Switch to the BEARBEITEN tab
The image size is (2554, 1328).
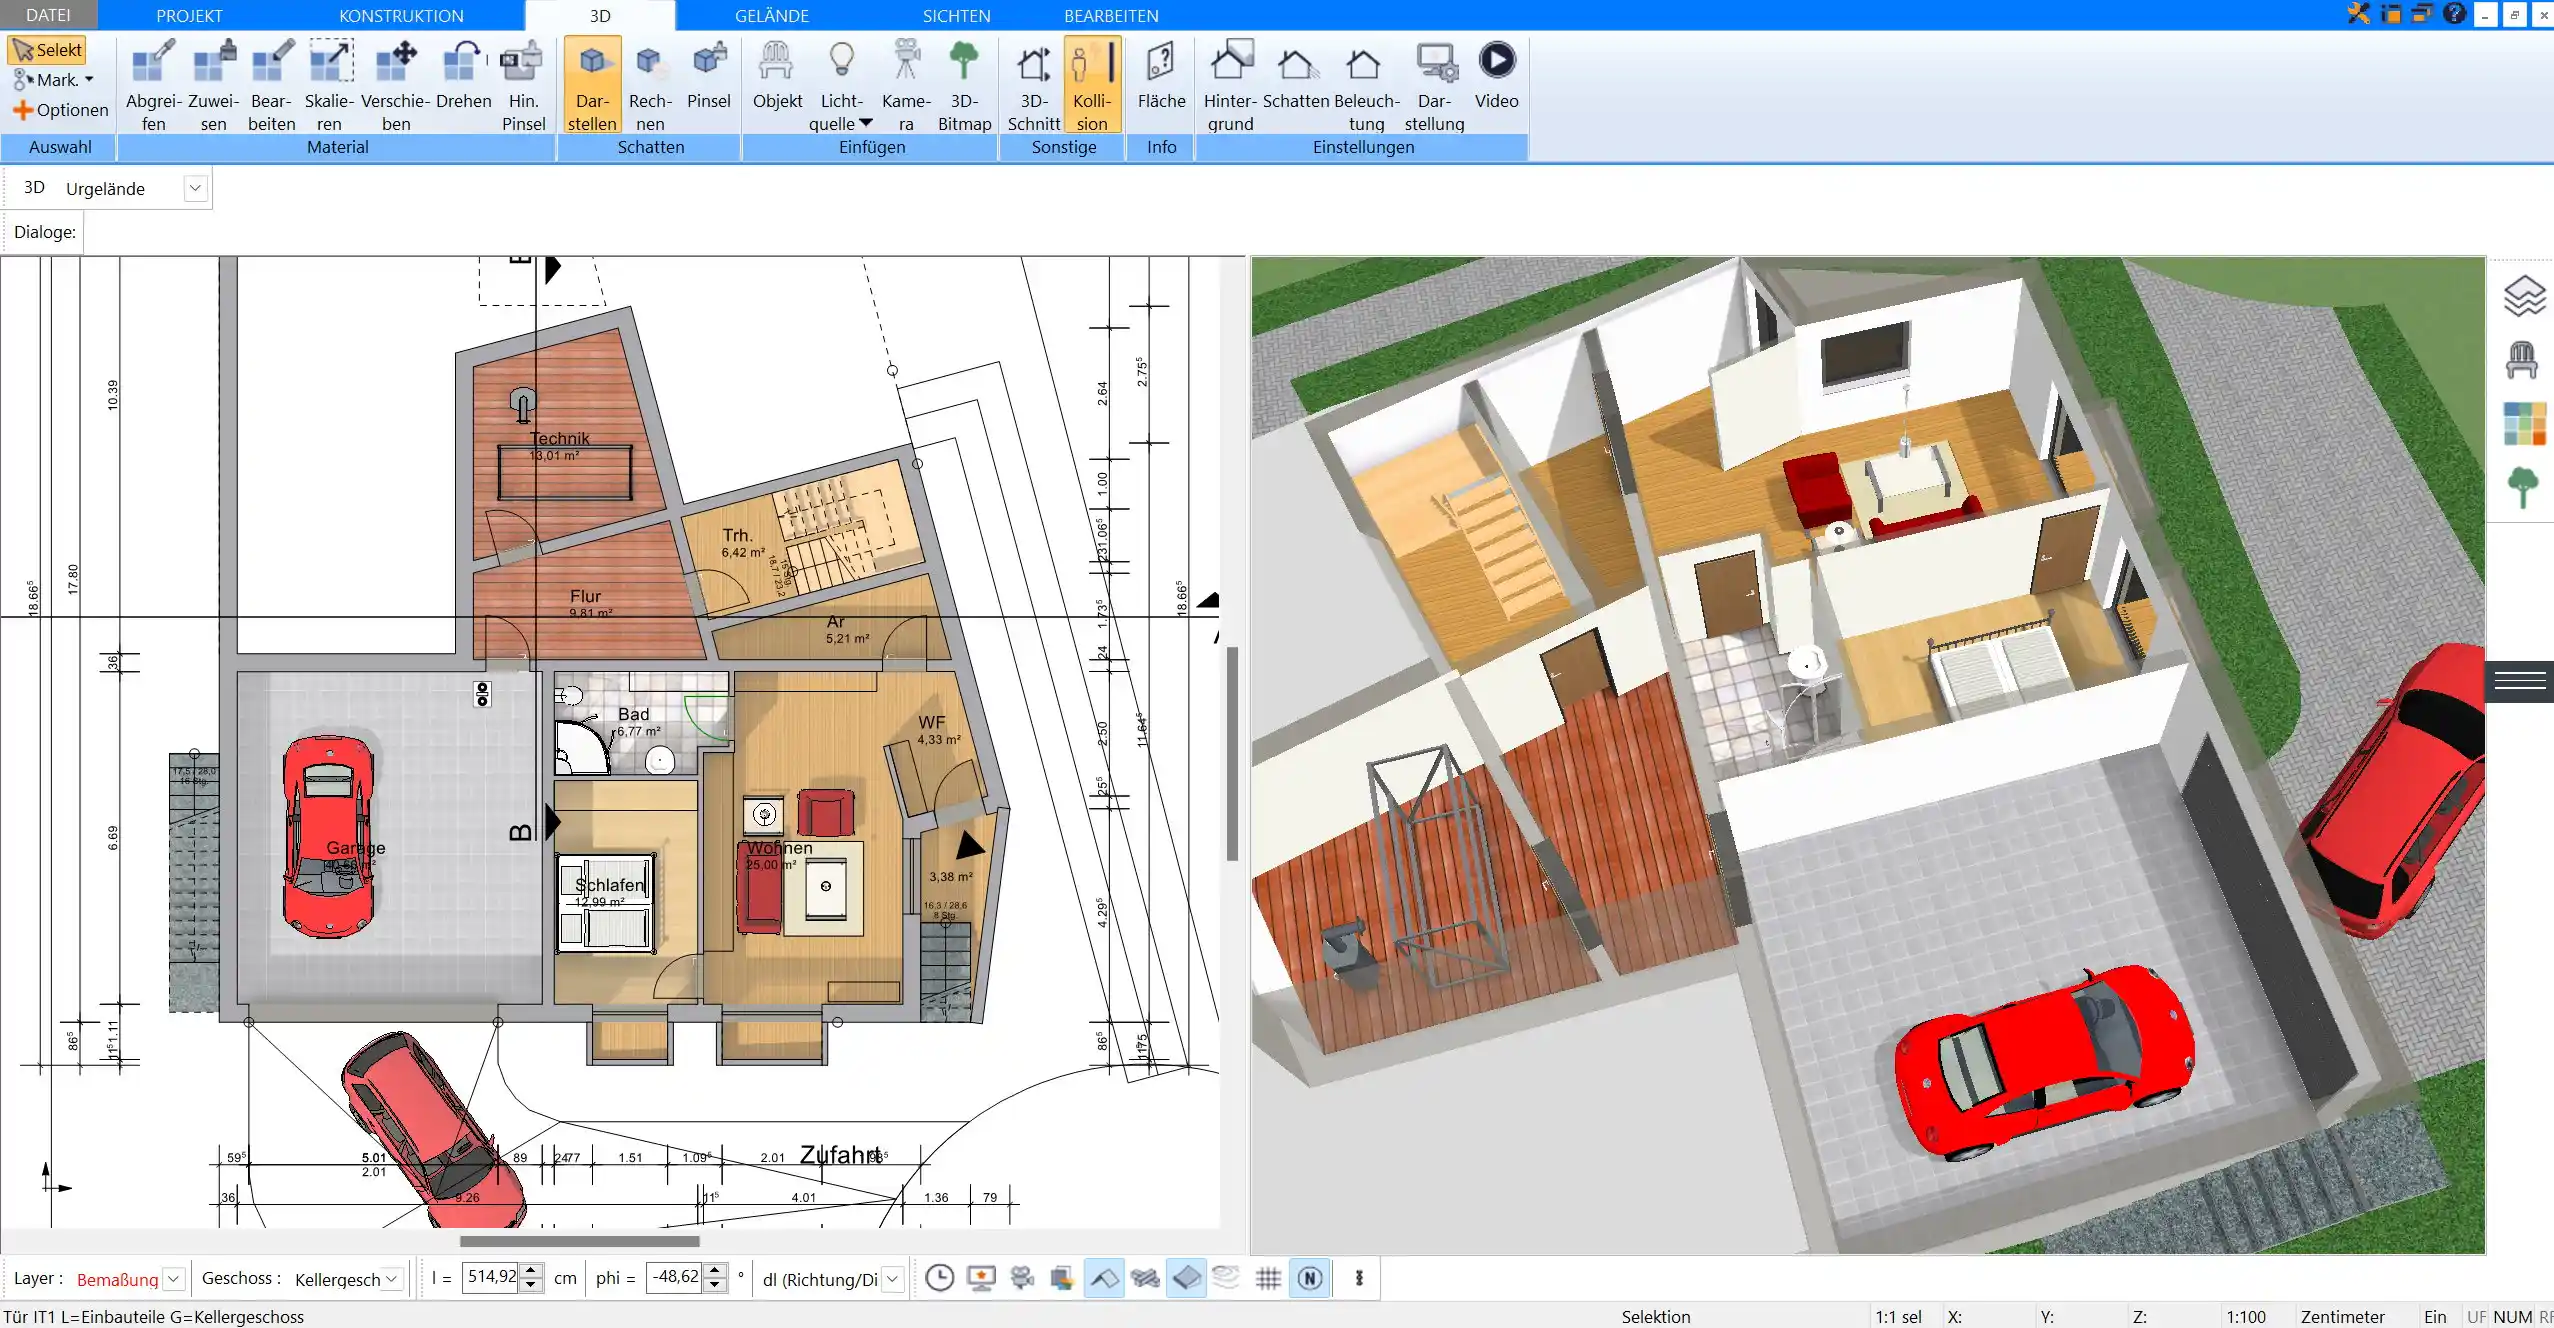click(x=1111, y=15)
